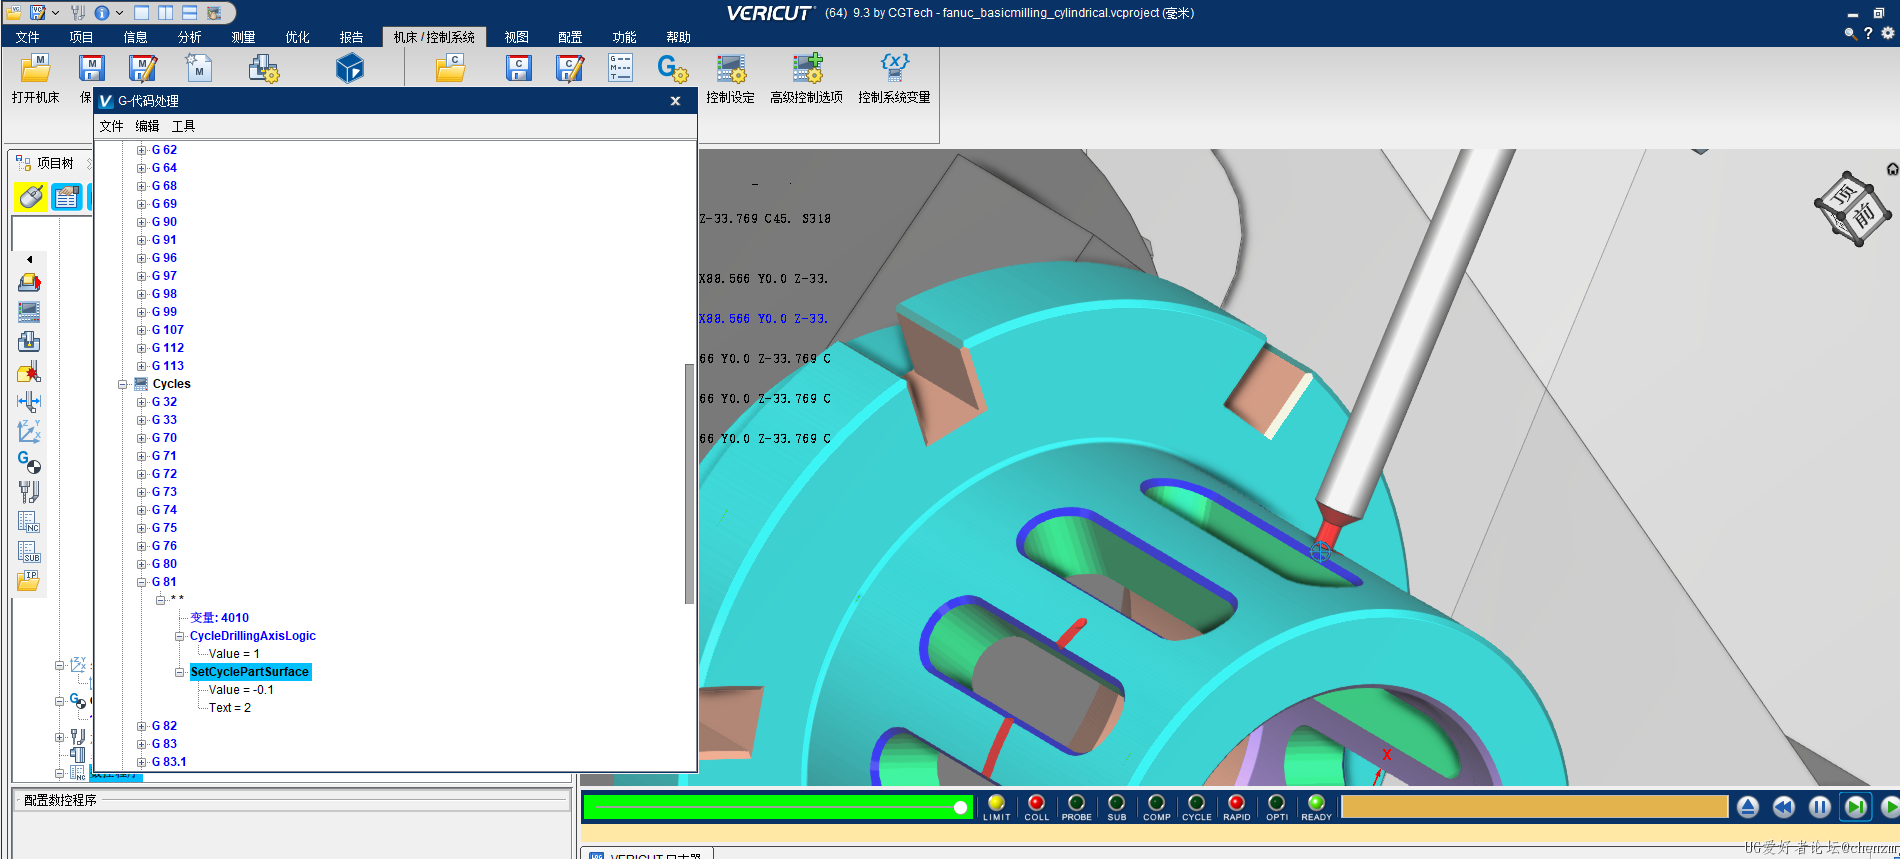The image size is (1900, 859).
Task: Click the mouse icon in project tree panel
Action: coord(30,197)
